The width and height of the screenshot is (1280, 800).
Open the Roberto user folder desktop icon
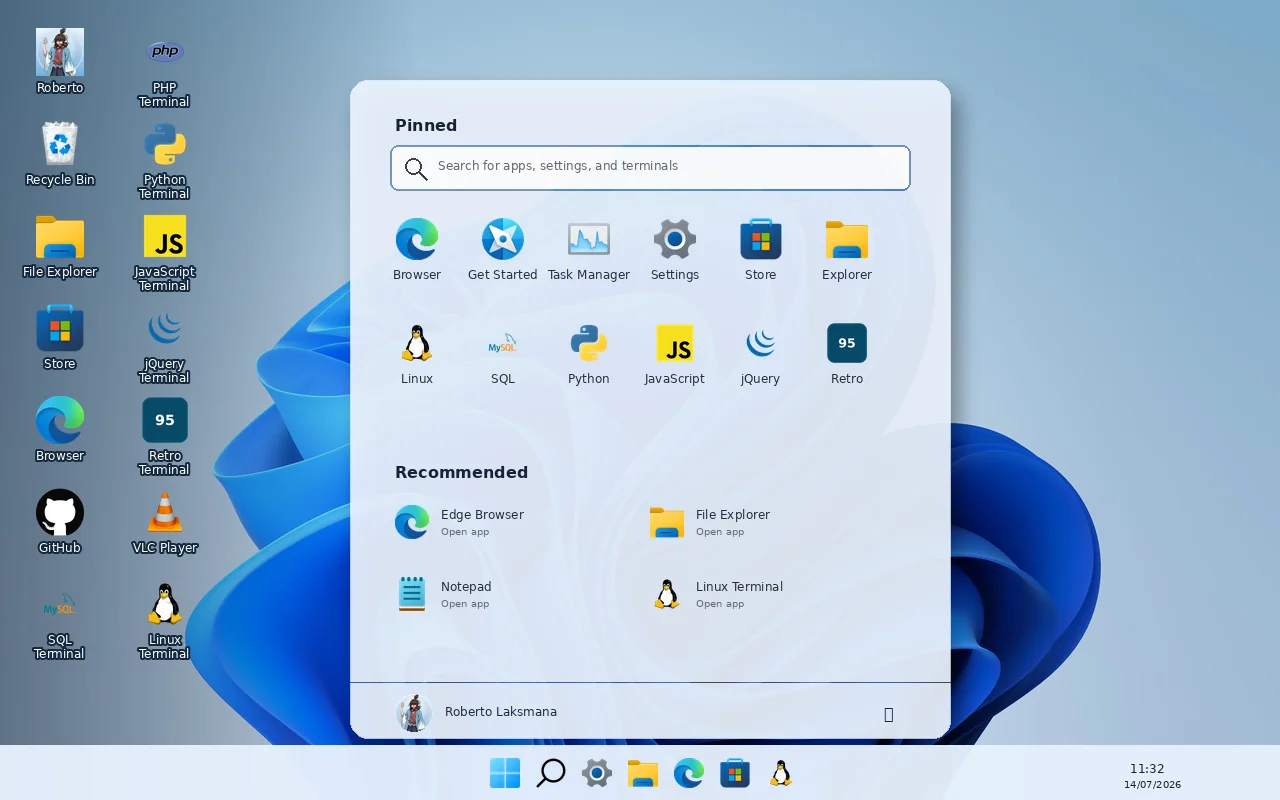60,61
